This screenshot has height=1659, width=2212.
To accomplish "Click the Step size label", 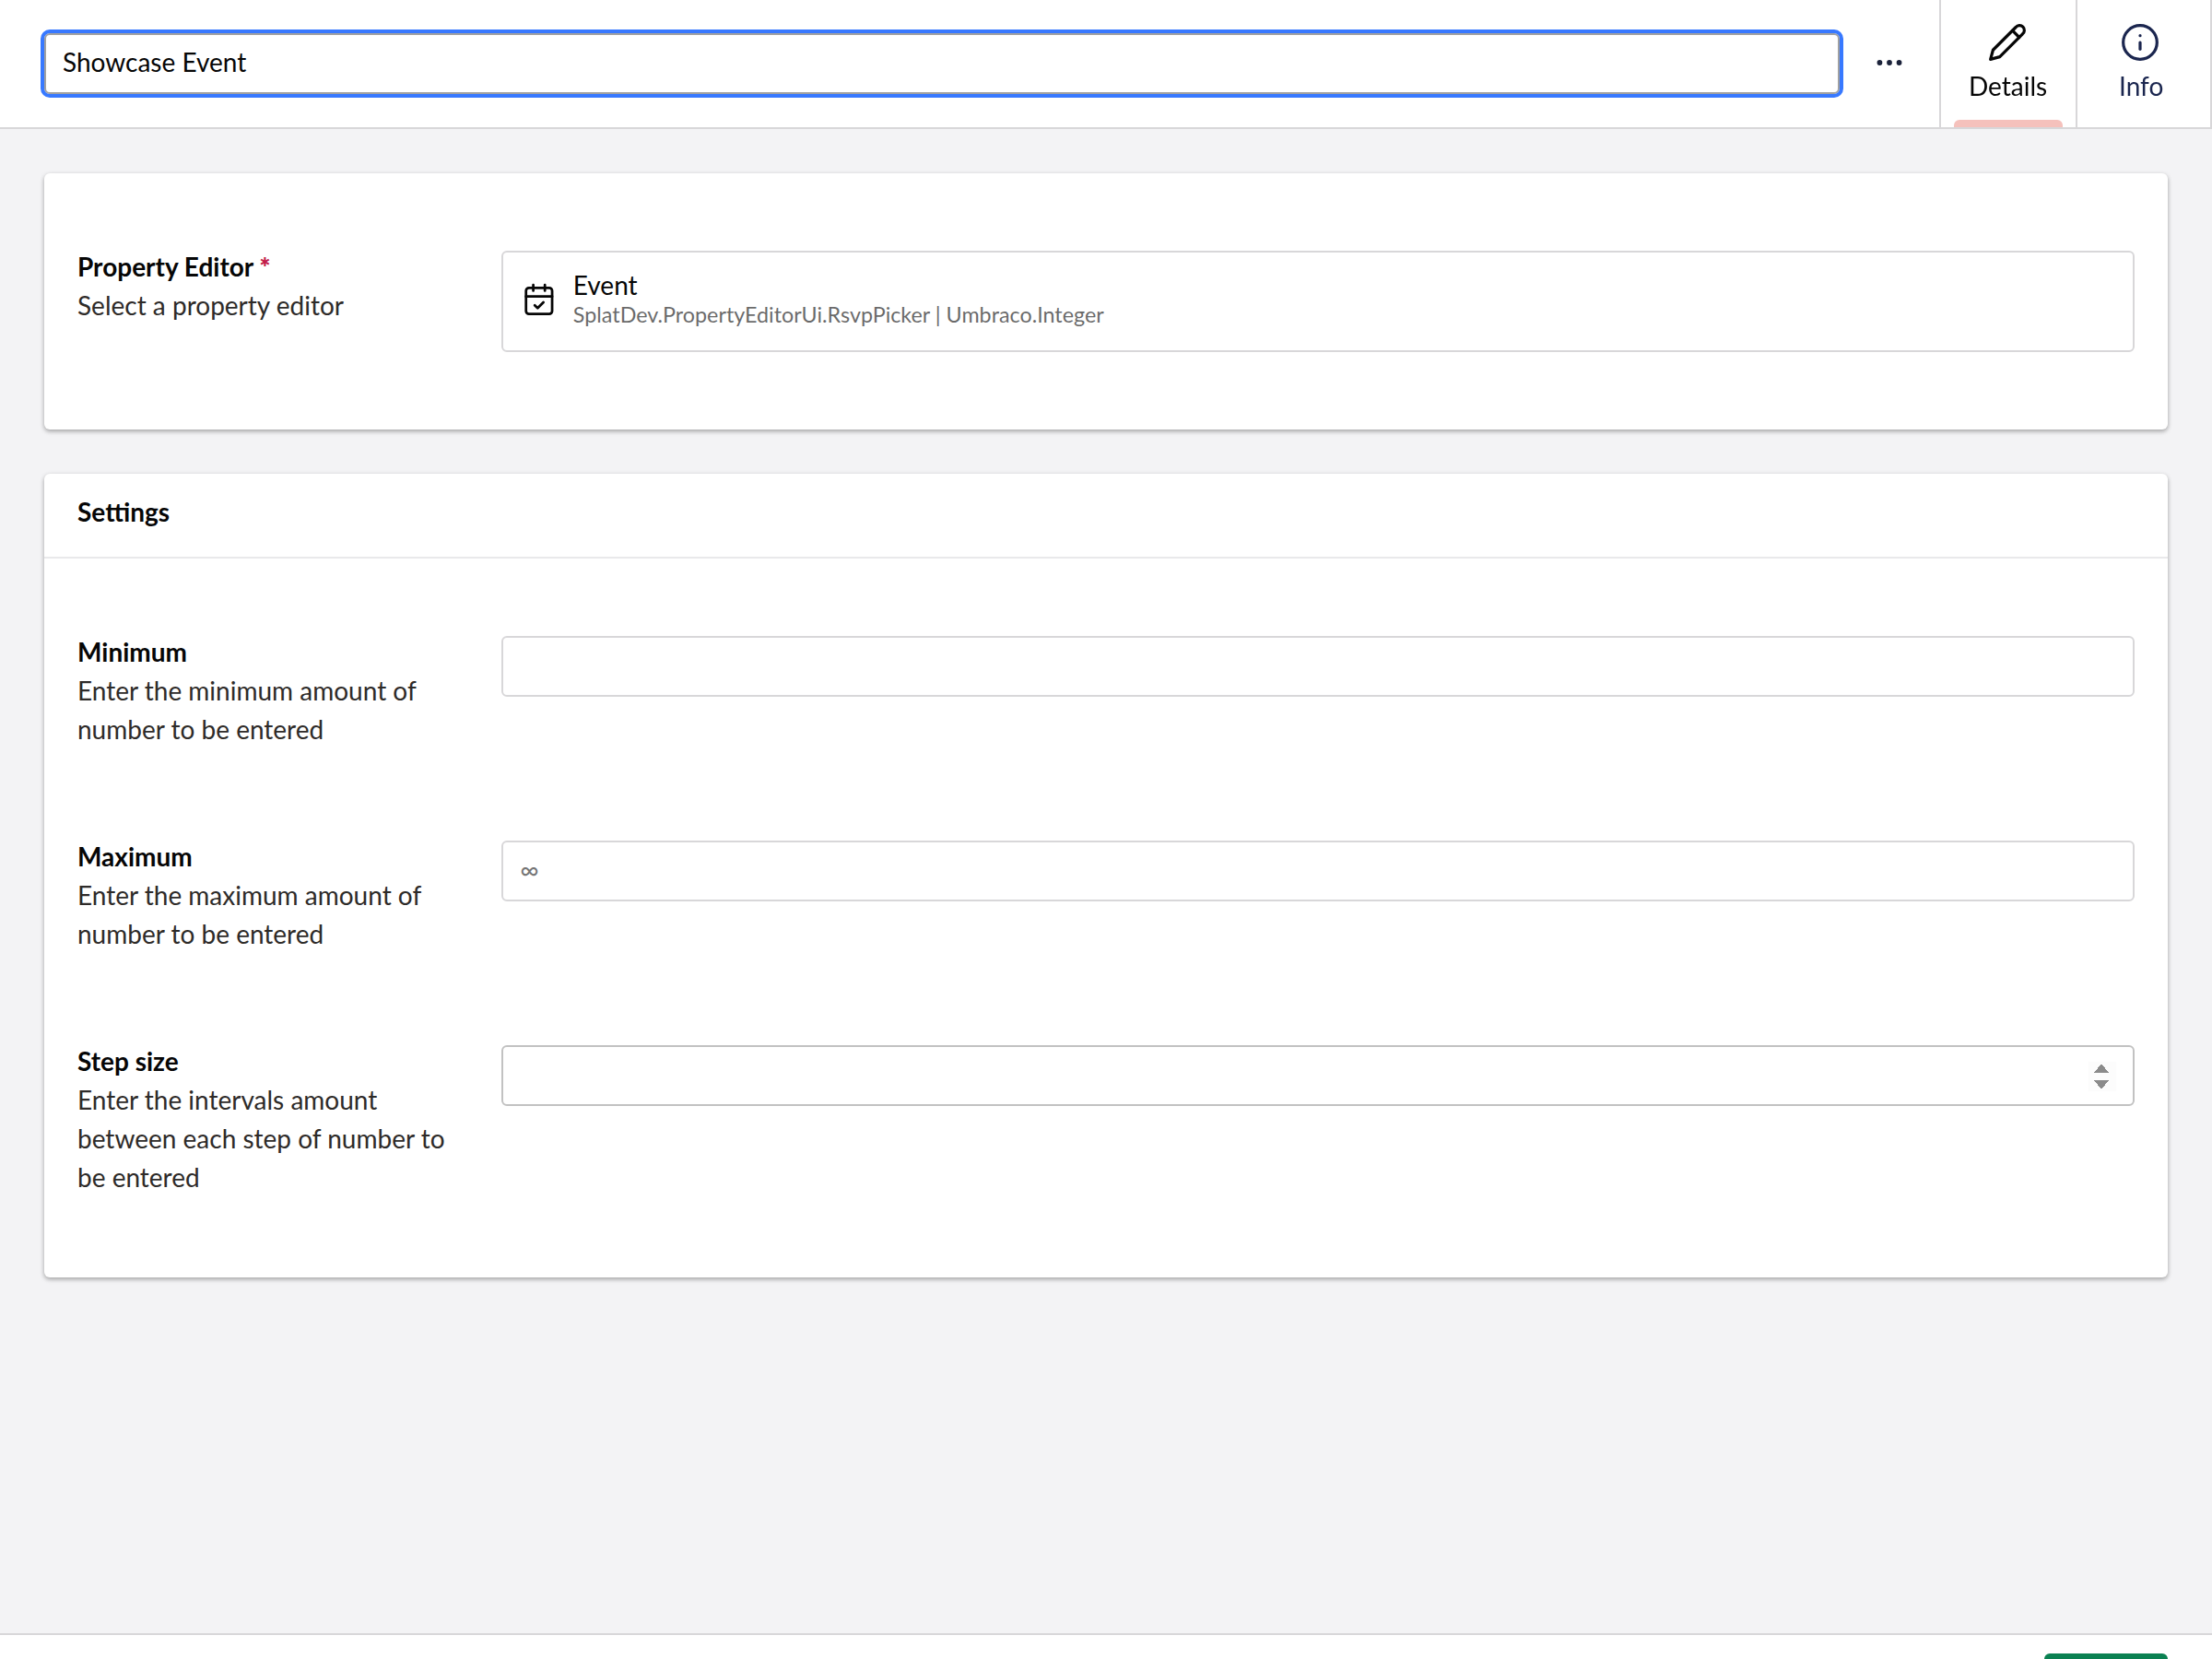I will point(127,1062).
